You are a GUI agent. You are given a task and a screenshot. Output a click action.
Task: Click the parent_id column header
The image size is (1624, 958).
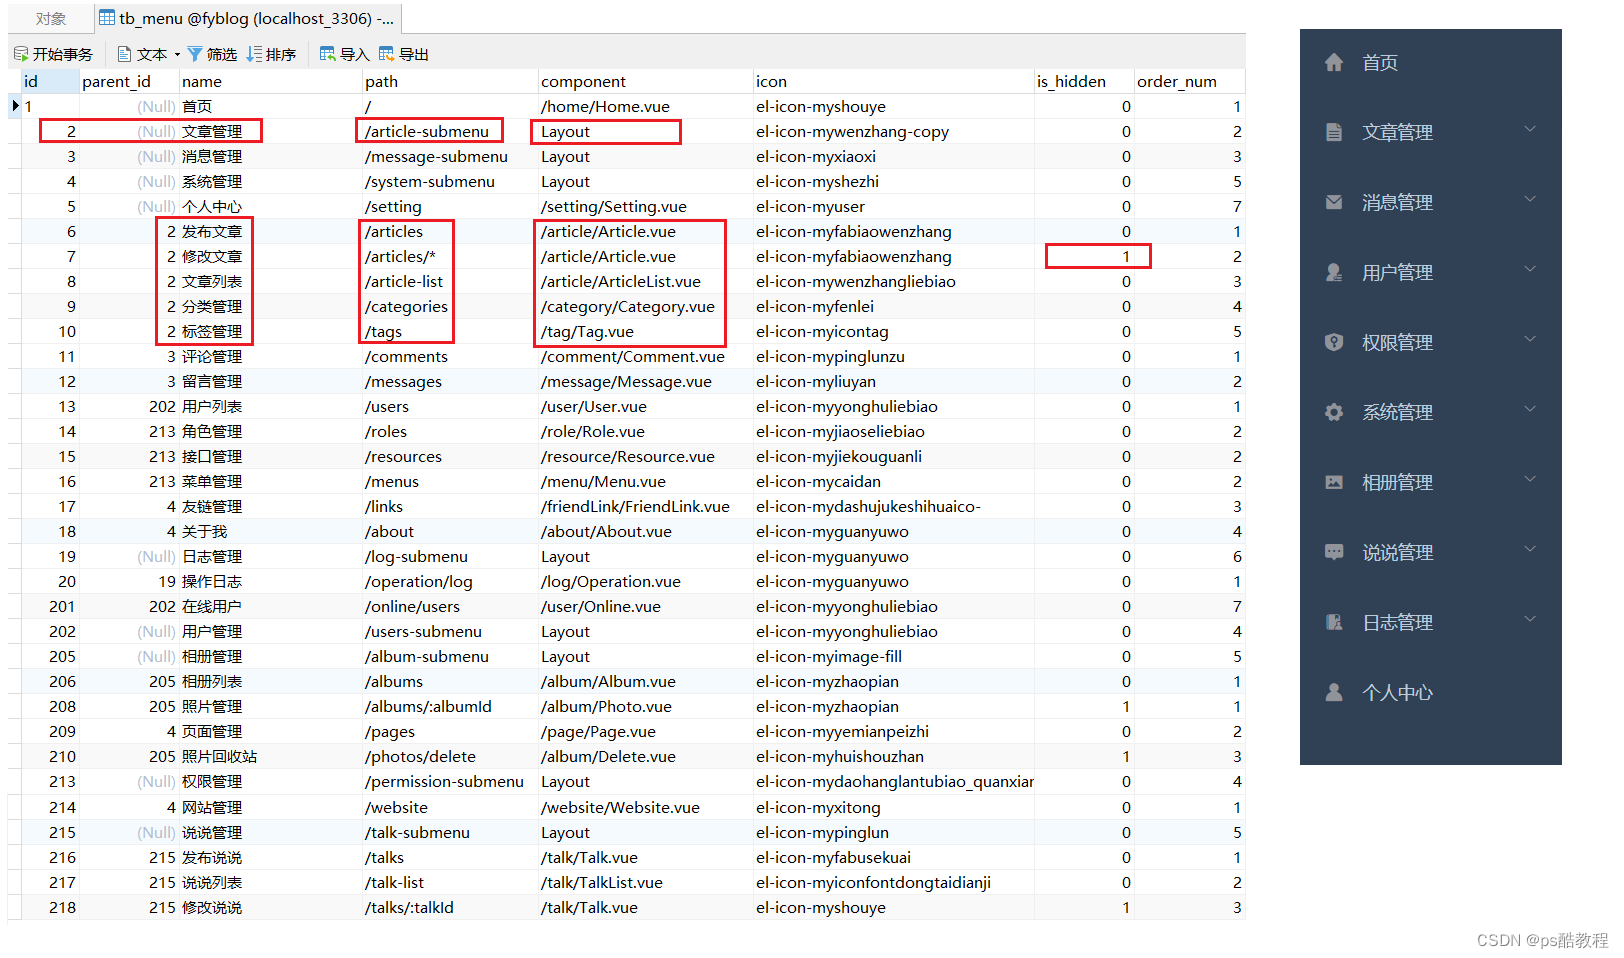click(129, 82)
